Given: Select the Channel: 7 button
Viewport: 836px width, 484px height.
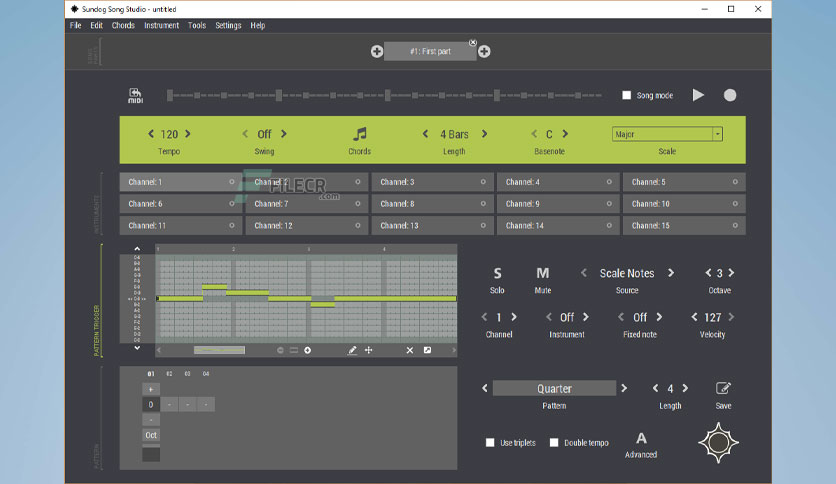Looking at the screenshot, I should tap(307, 204).
